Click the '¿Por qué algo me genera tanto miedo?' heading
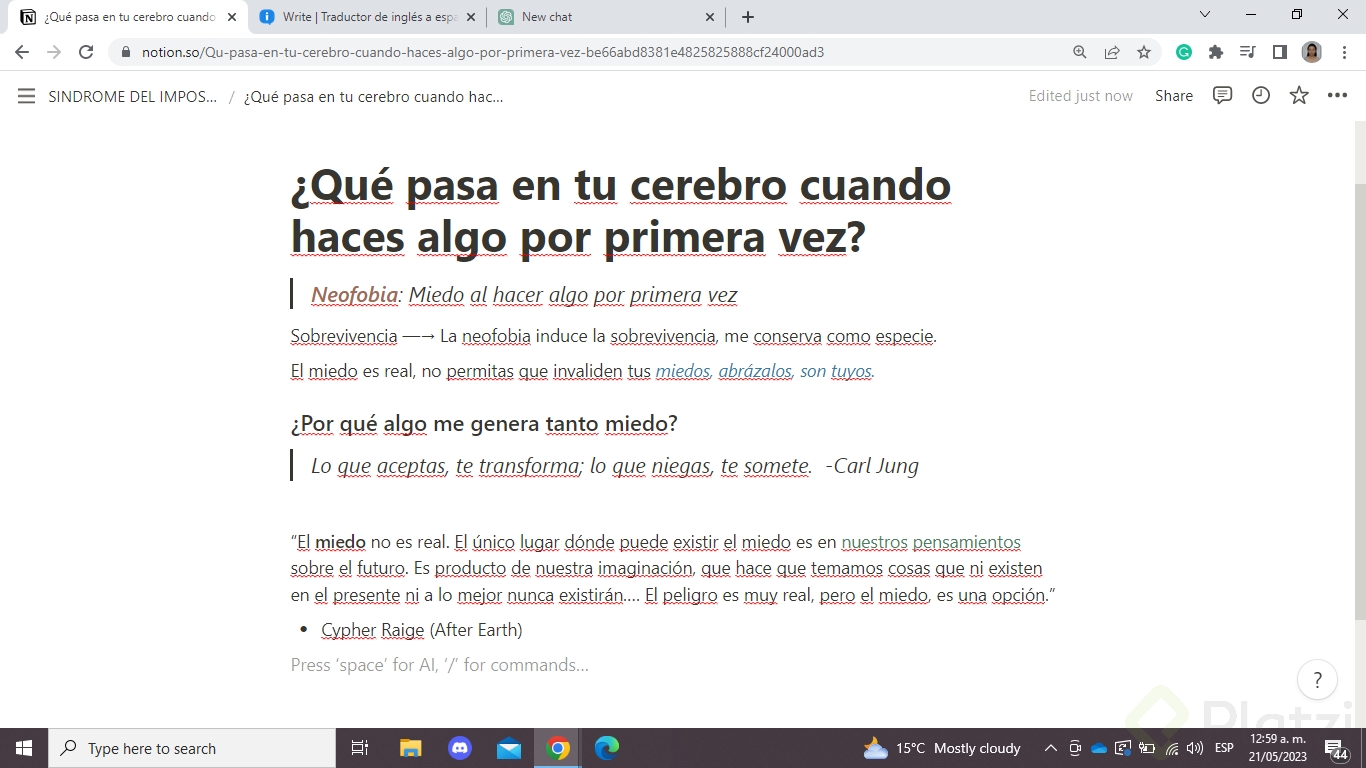The image size is (1366, 768). pyautogui.click(x=484, y=423)
